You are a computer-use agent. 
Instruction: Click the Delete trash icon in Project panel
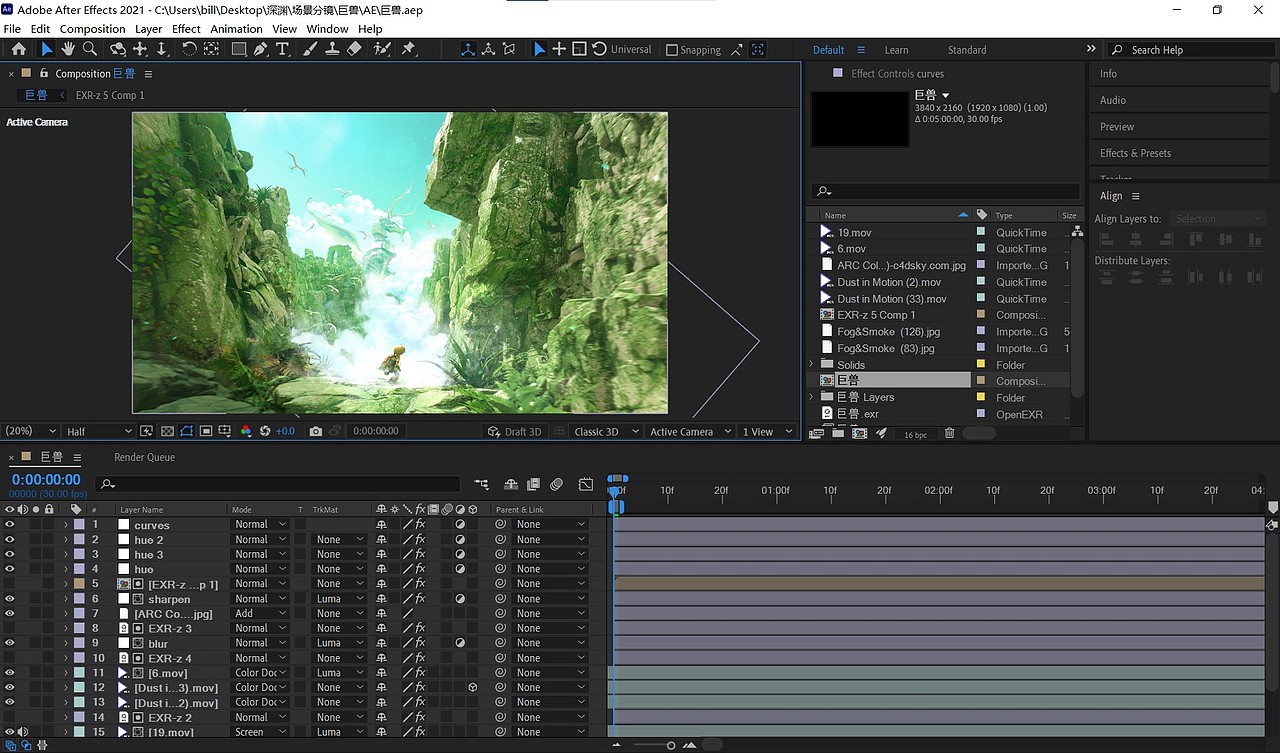coord(950,433)
